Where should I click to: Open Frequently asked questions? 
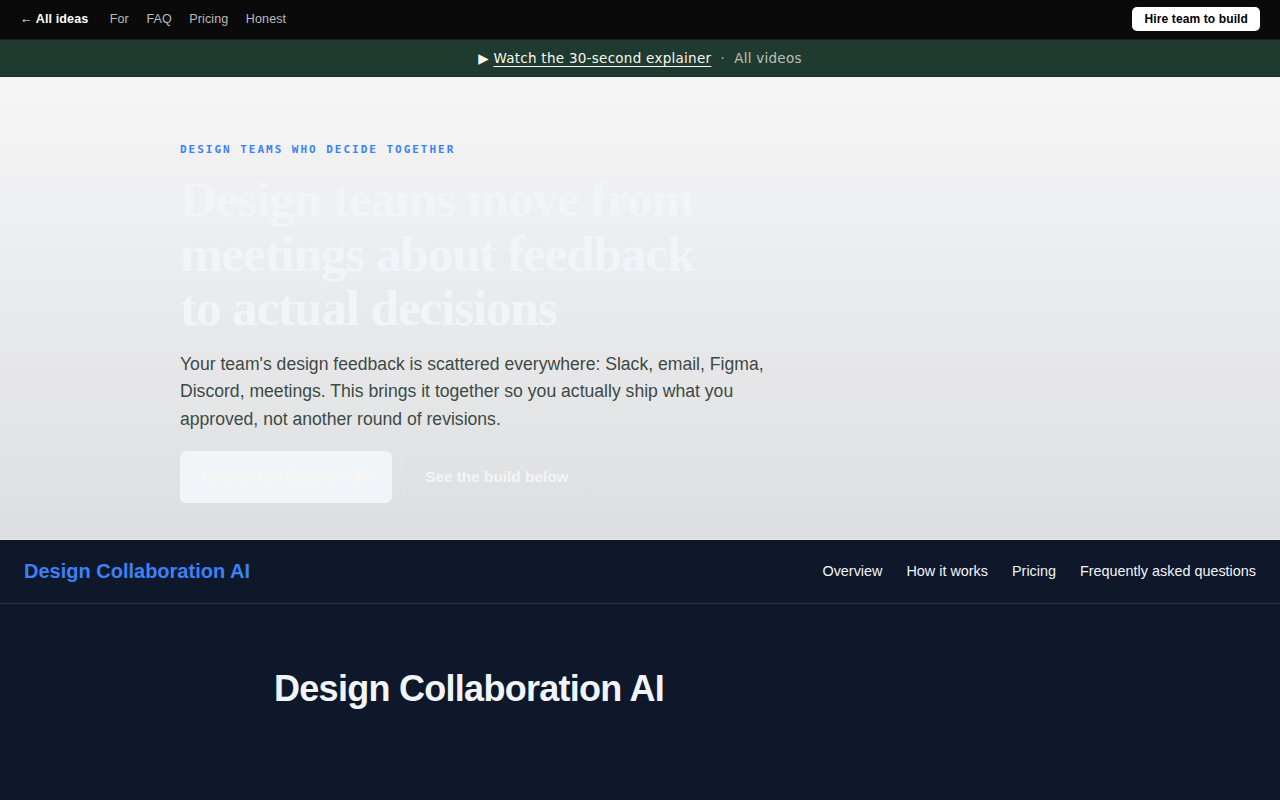1168,571
